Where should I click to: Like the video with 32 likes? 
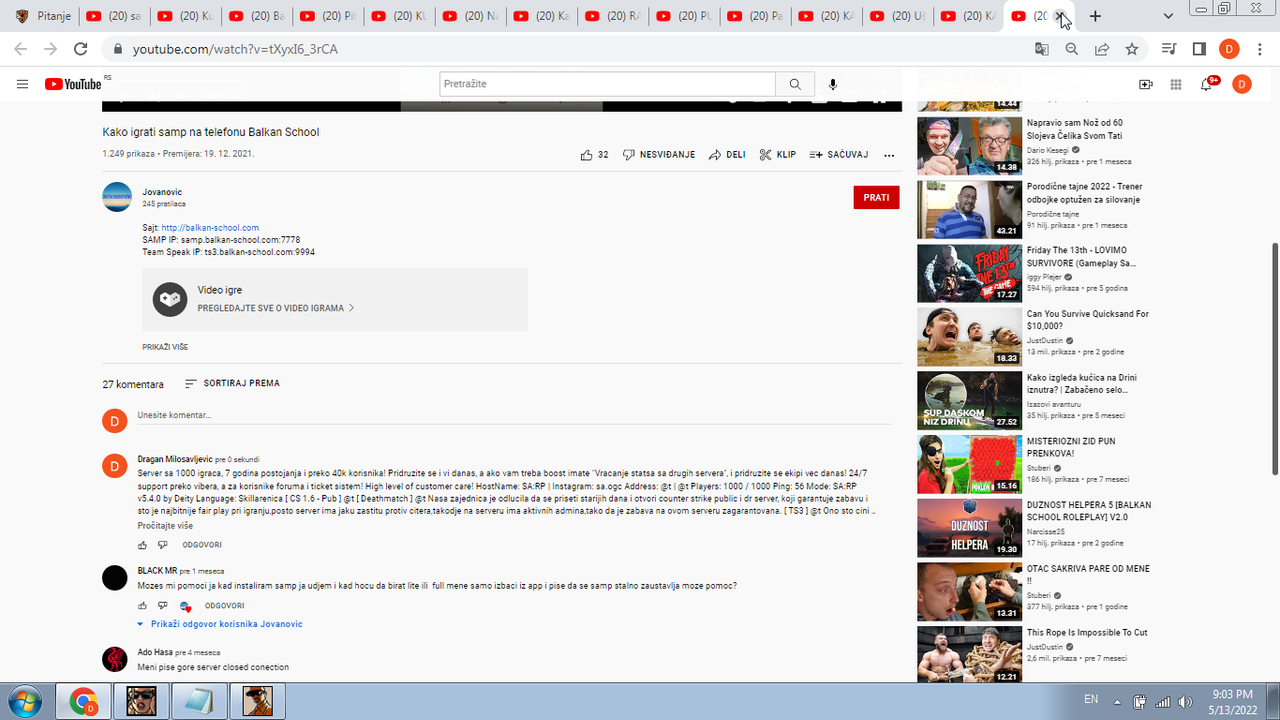(594, 155)
